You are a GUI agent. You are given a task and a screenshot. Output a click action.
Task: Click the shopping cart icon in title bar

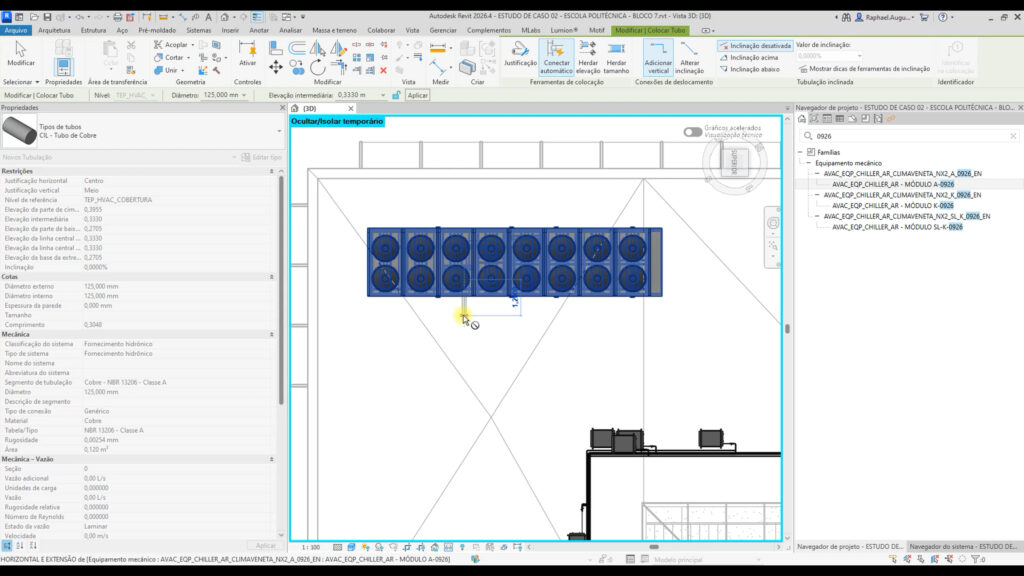[x=923, y=17]
